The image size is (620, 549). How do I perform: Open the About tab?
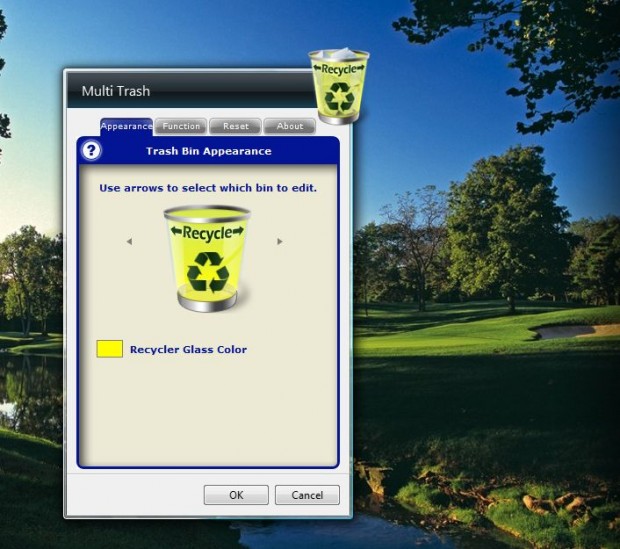point(290,126)
